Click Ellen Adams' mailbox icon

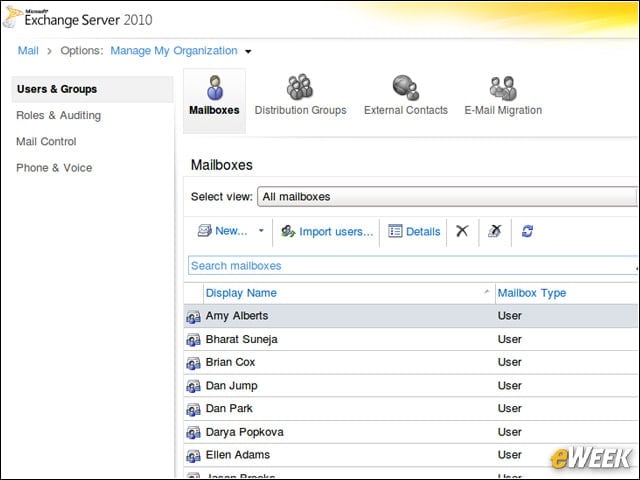pyautogui.click(x=193, y=456)
